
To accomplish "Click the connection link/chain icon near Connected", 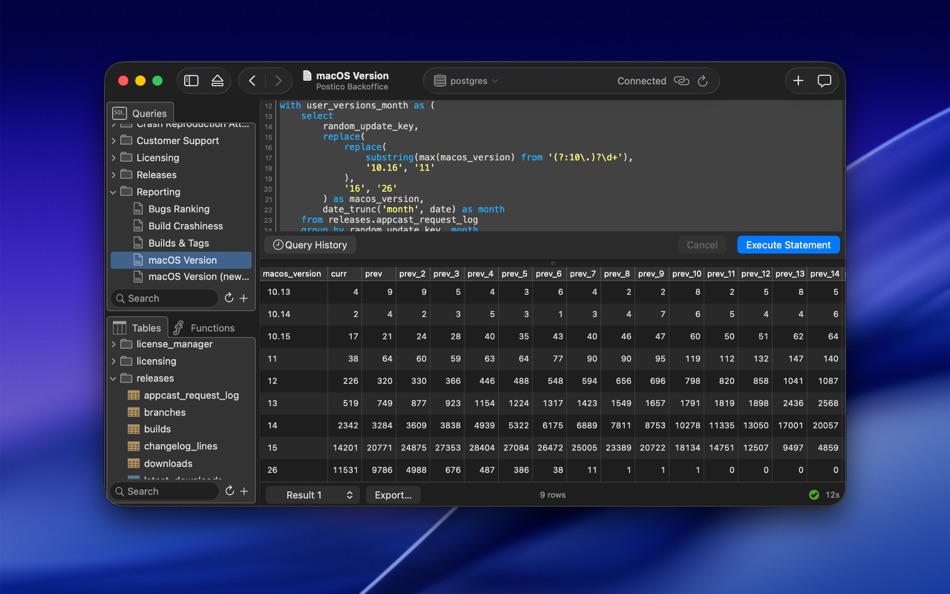I will (x=682, y=81).
